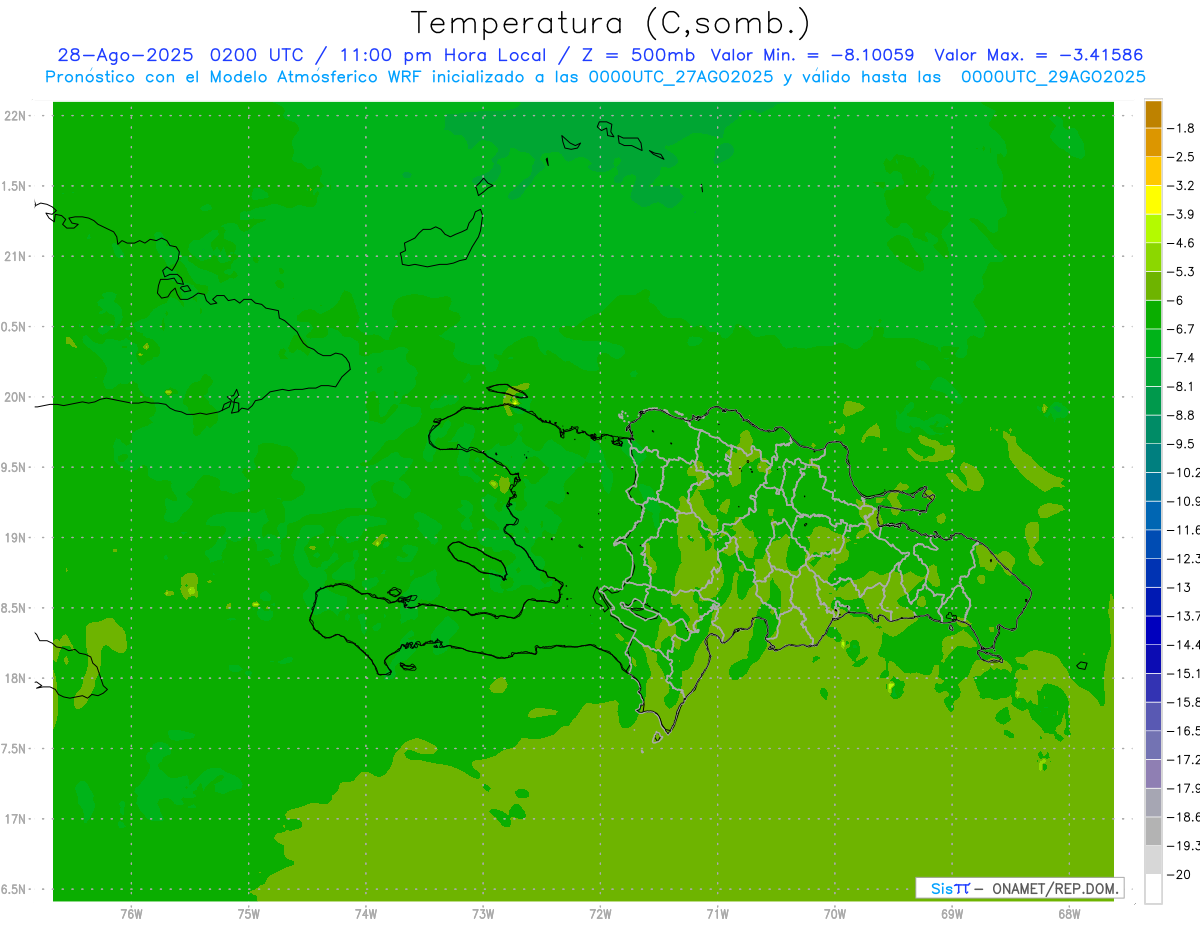Viewport: 1200px width, 927px height.
Task: Pick the deep blue swatch between -13.7 and -14.4
Action: 1153,630
